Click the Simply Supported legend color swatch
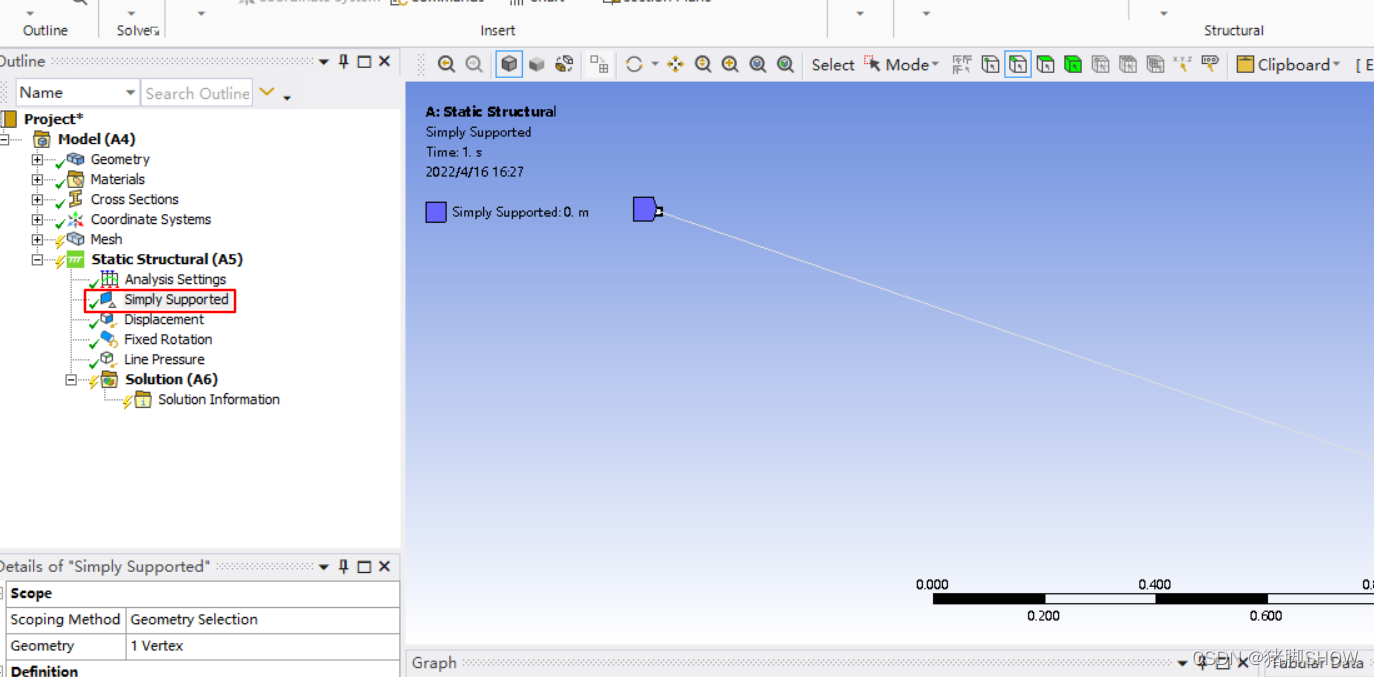 436,212
